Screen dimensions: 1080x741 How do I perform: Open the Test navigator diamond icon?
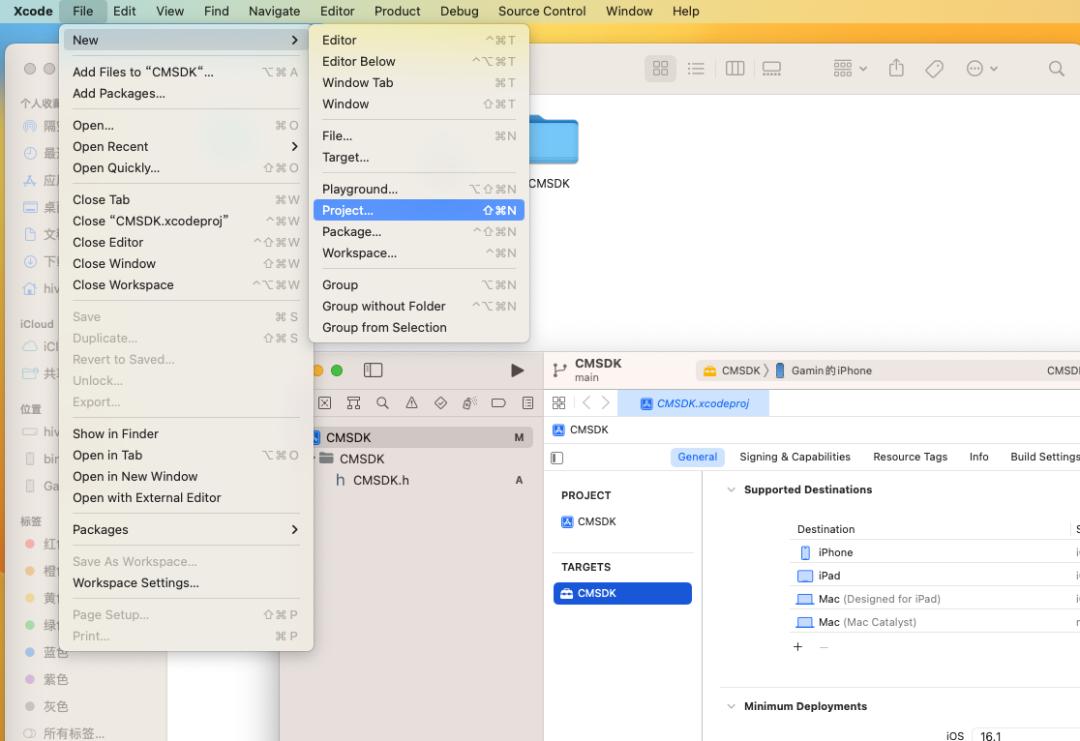click(x=441, y=403)
